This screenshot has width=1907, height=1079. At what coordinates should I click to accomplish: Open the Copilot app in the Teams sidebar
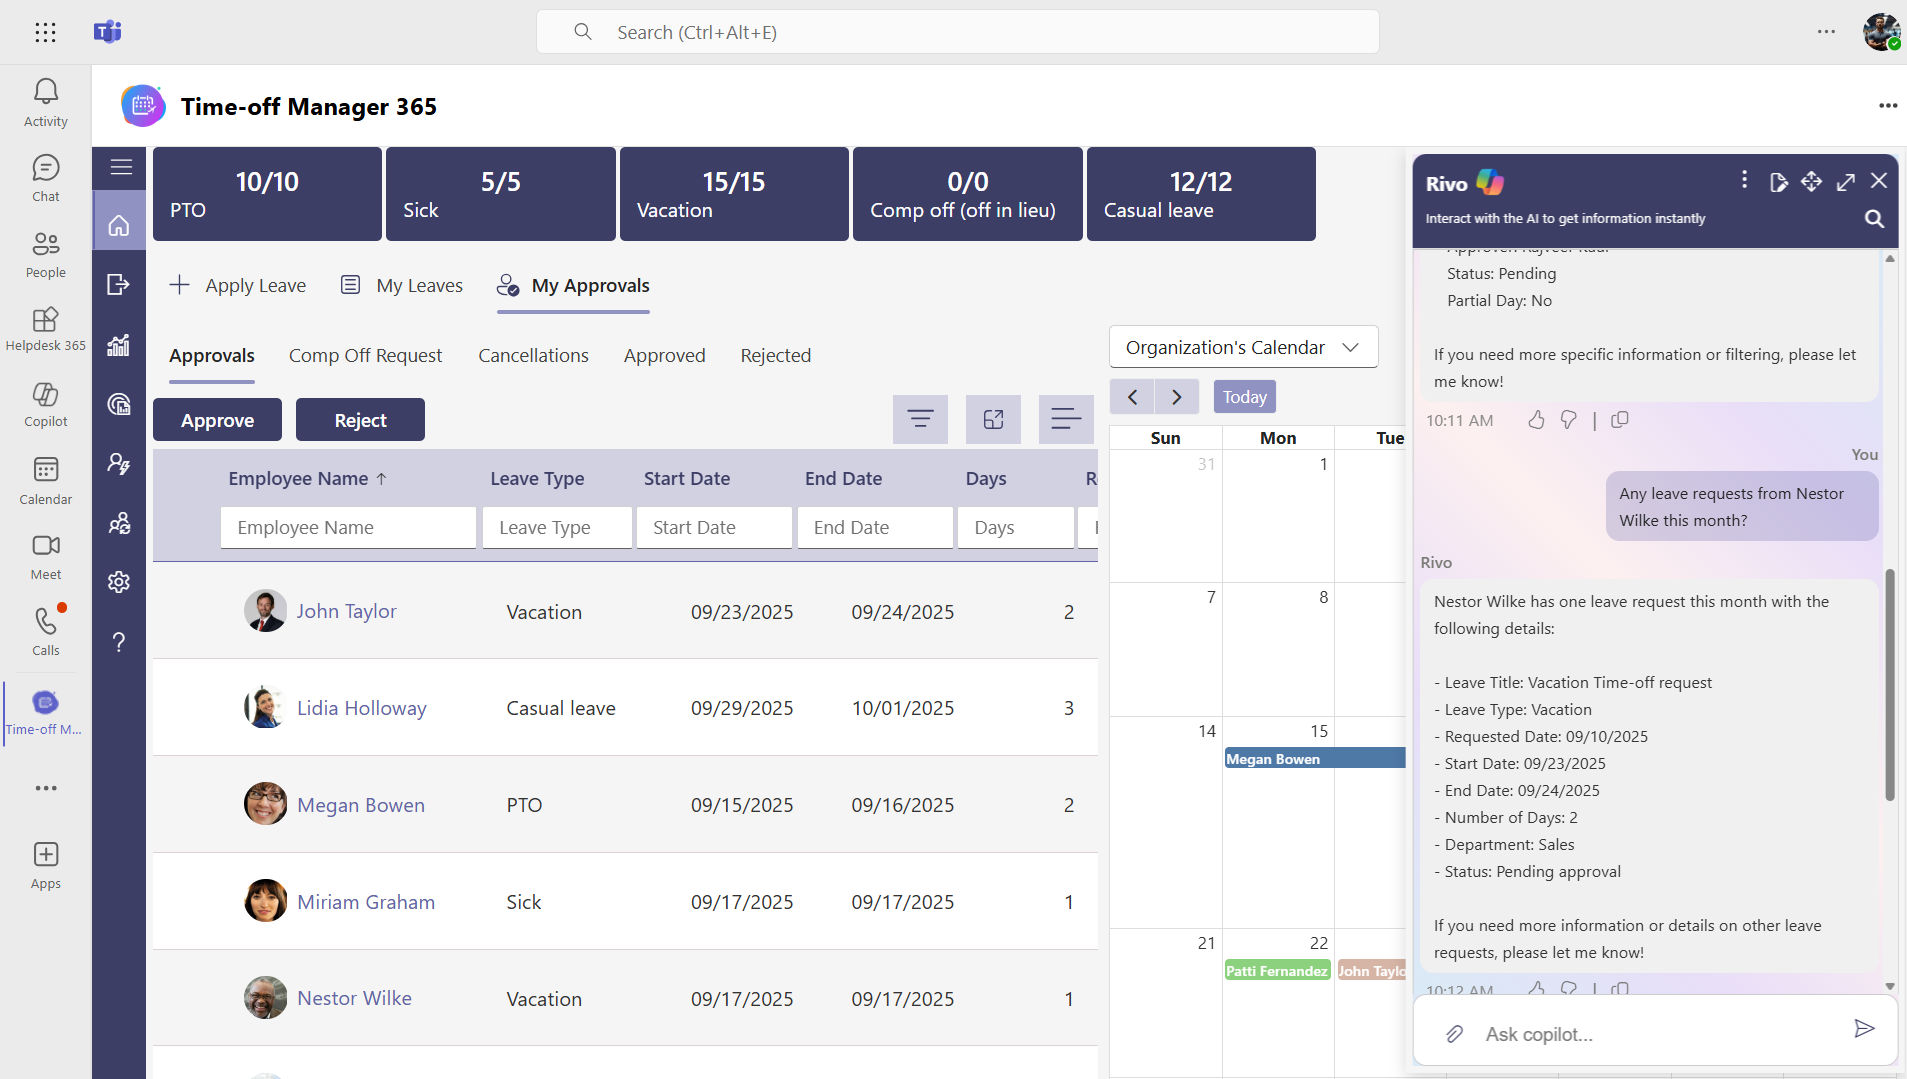(45, 404)
